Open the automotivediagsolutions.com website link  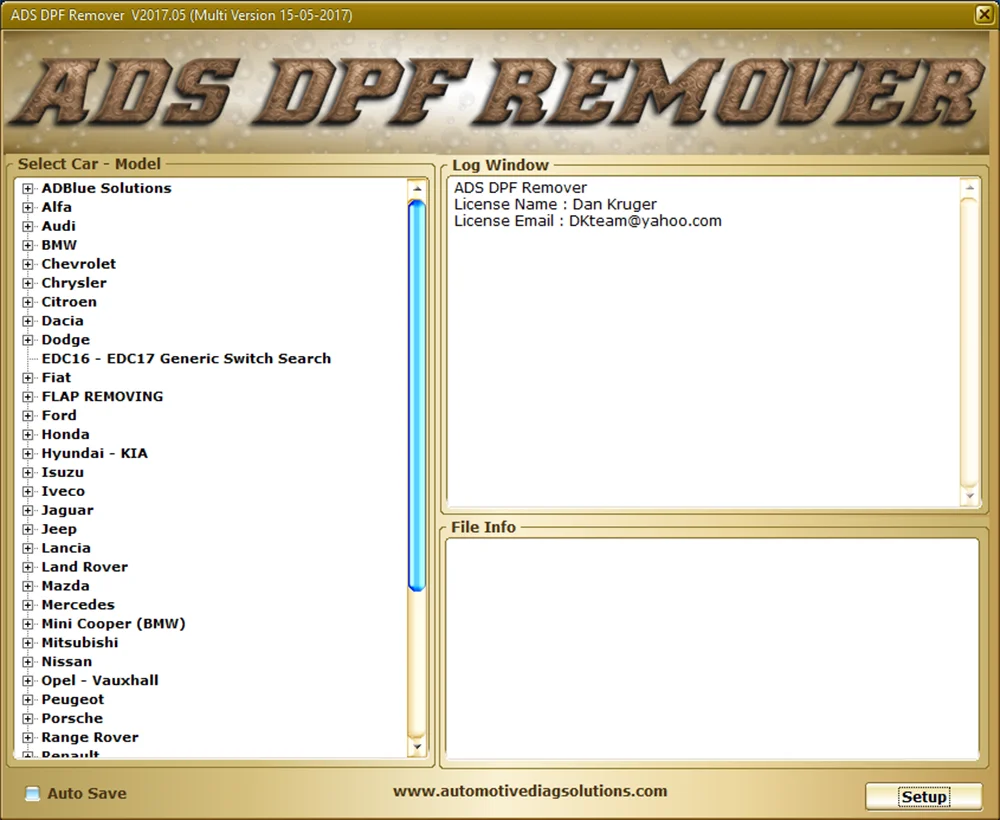[x=530, y=791]
